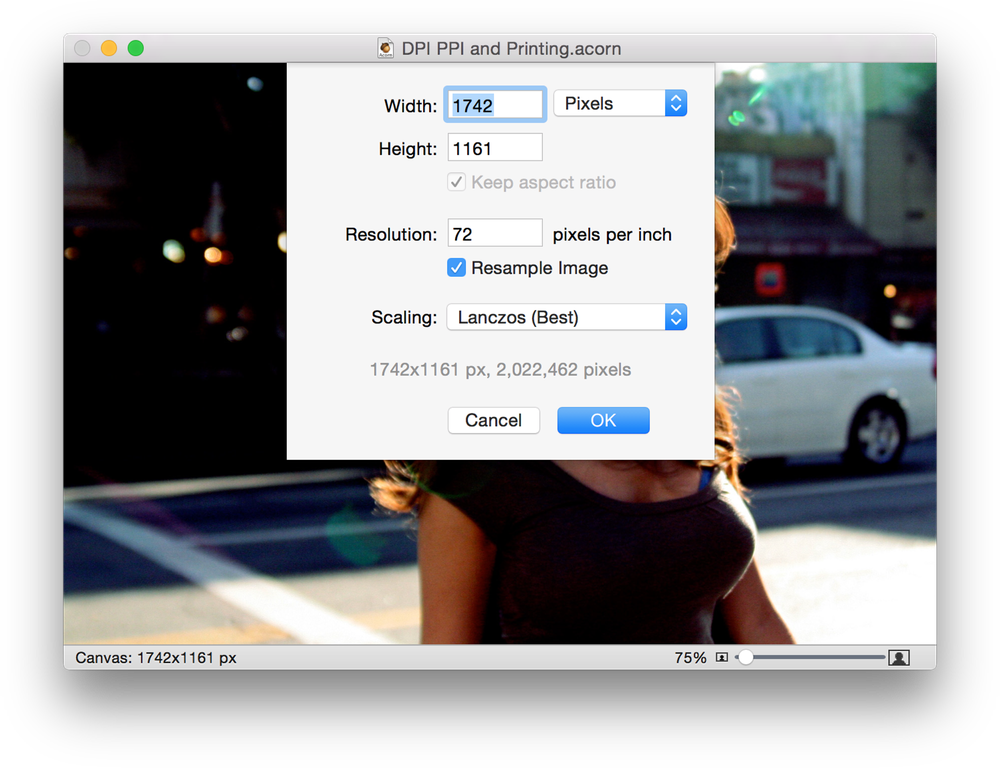Click the yellow minimize window button
Viewport: 1000px width, 768px height.
(x=109, y=48)
